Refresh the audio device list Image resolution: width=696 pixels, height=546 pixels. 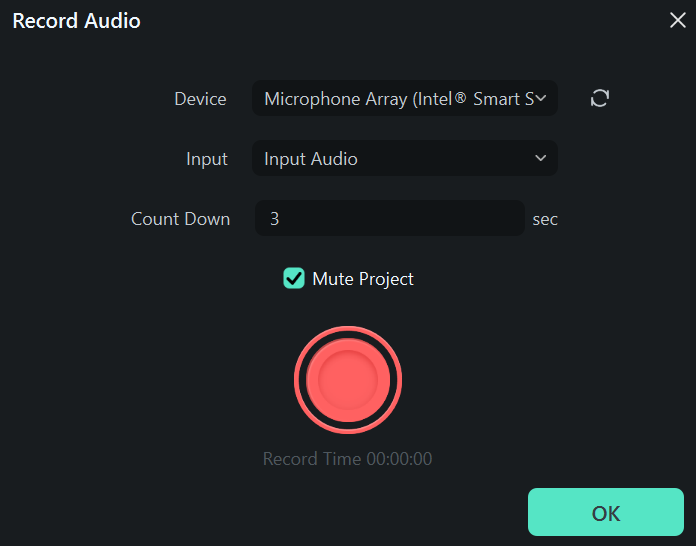point(600,98)
